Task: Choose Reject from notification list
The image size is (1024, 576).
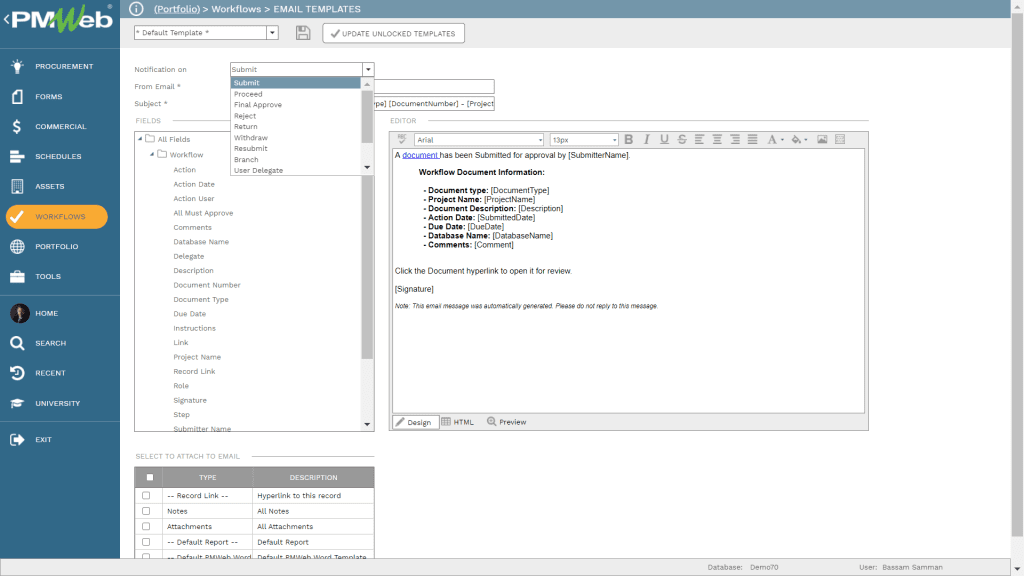Action: [245, 116]
